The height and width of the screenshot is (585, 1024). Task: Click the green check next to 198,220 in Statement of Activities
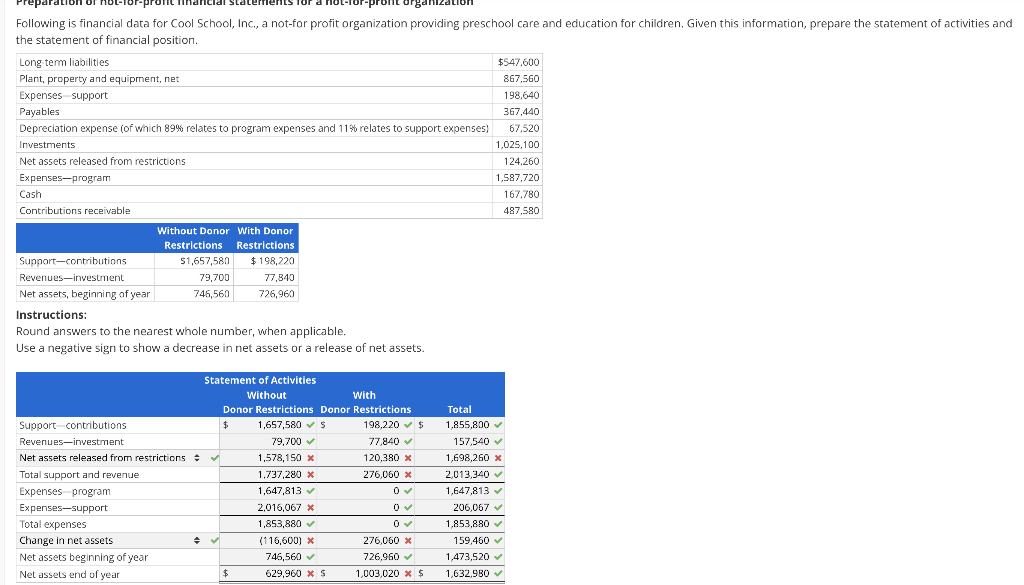(x=408, y=425)
